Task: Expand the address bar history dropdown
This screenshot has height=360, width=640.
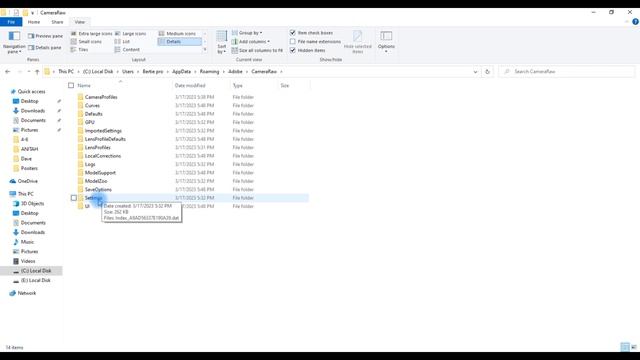Action: 475,72
